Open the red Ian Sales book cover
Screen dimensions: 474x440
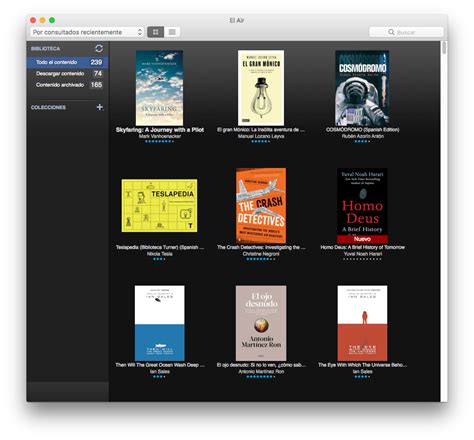click(x=362, y=323)
